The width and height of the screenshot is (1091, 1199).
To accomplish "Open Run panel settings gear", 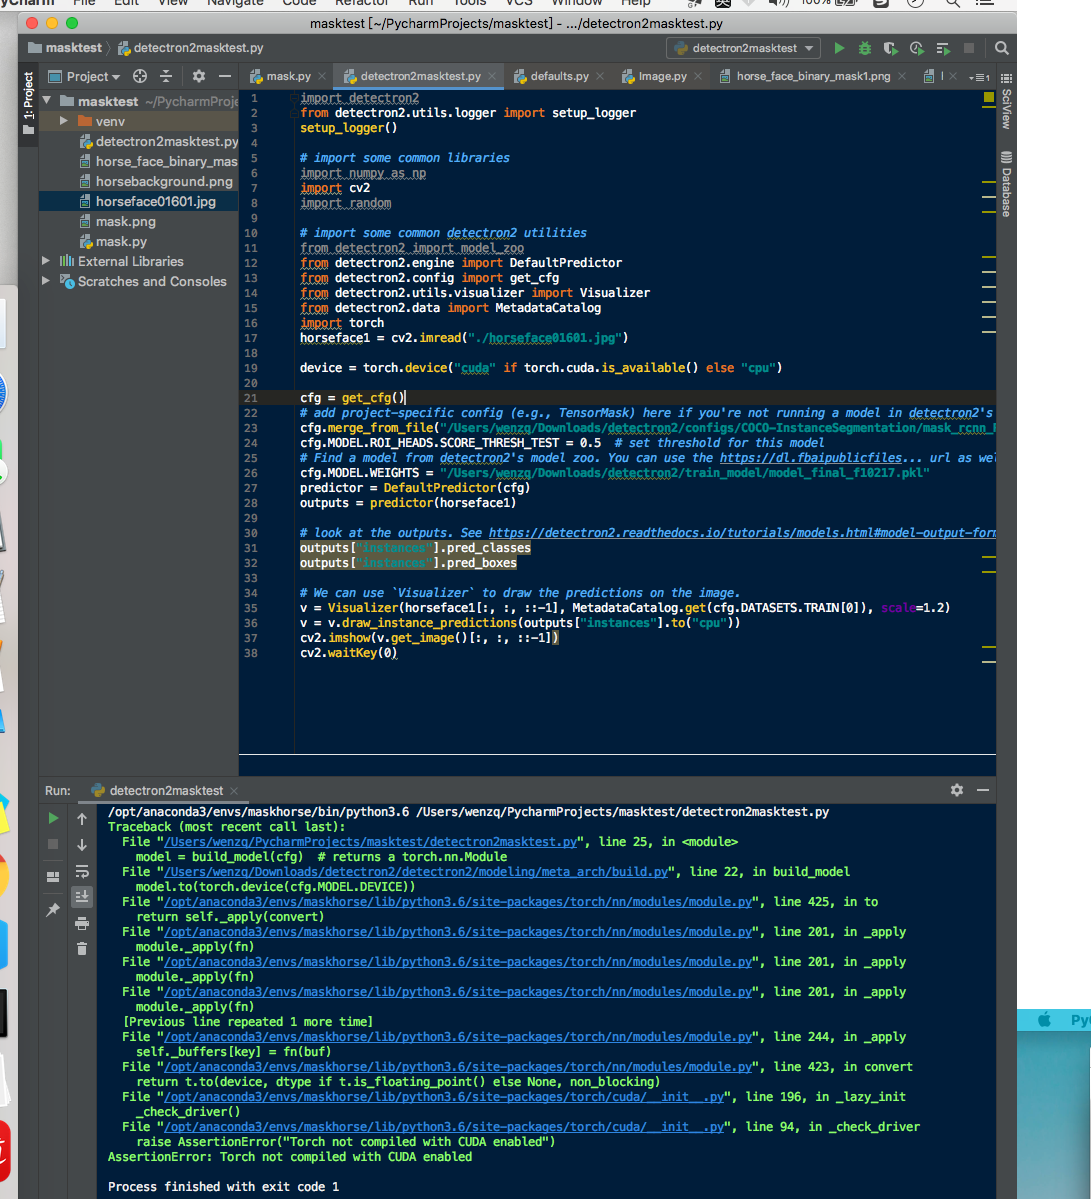I will point(956,790).
